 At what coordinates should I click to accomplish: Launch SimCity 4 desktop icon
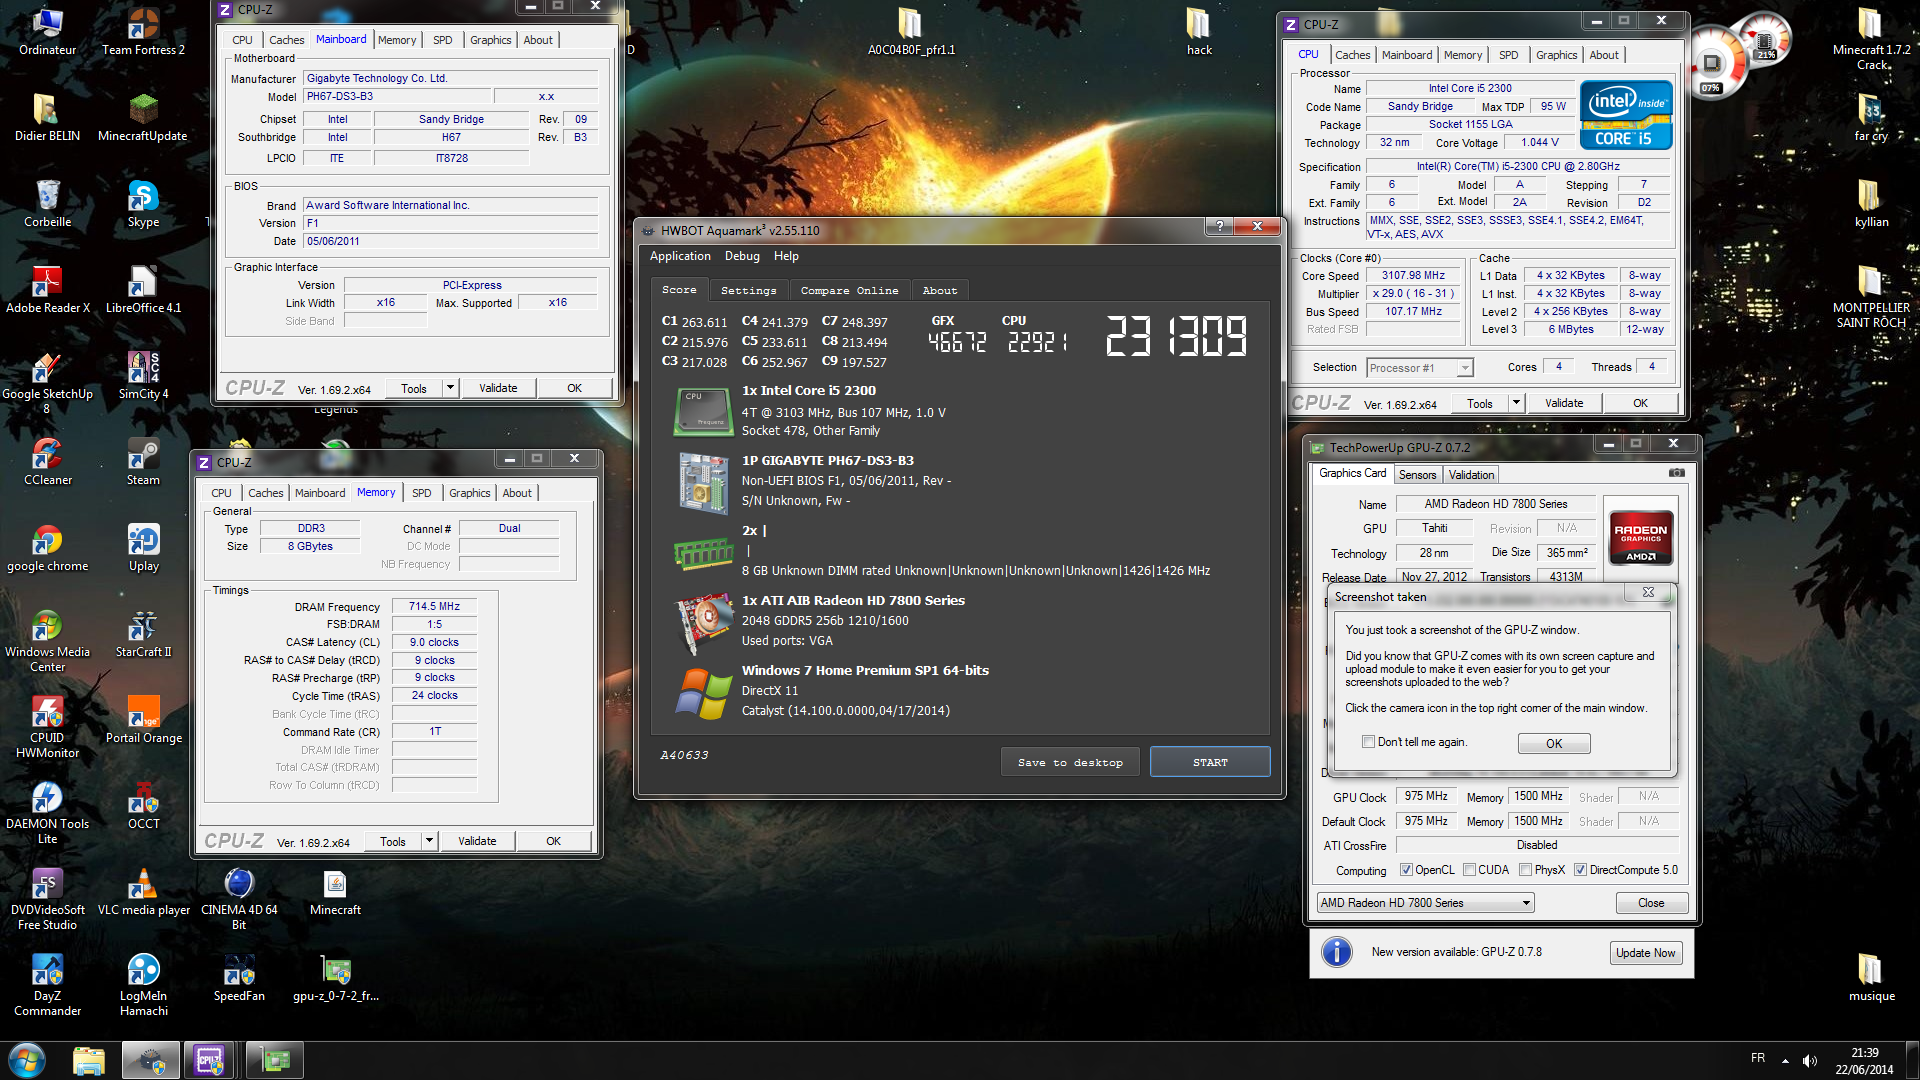tap(143, 376)
